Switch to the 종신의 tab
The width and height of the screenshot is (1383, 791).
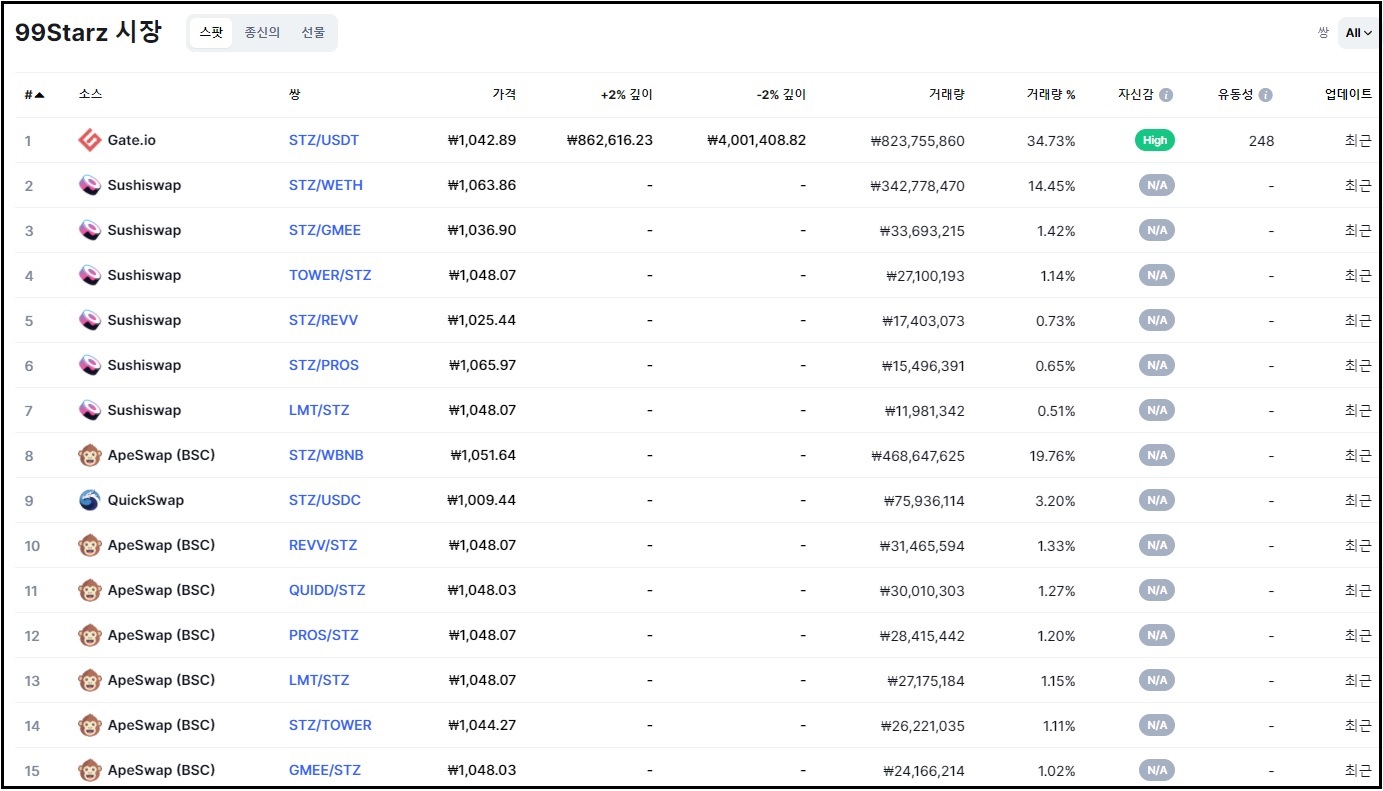point(262,33)
